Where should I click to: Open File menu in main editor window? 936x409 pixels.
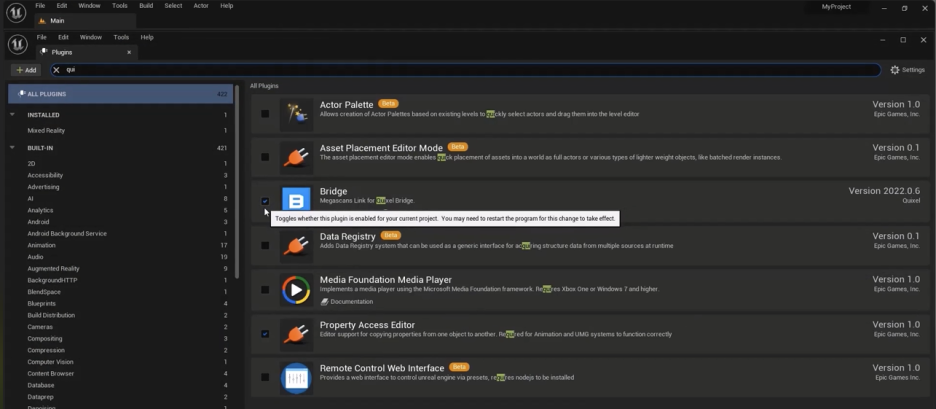click(40, 5)
